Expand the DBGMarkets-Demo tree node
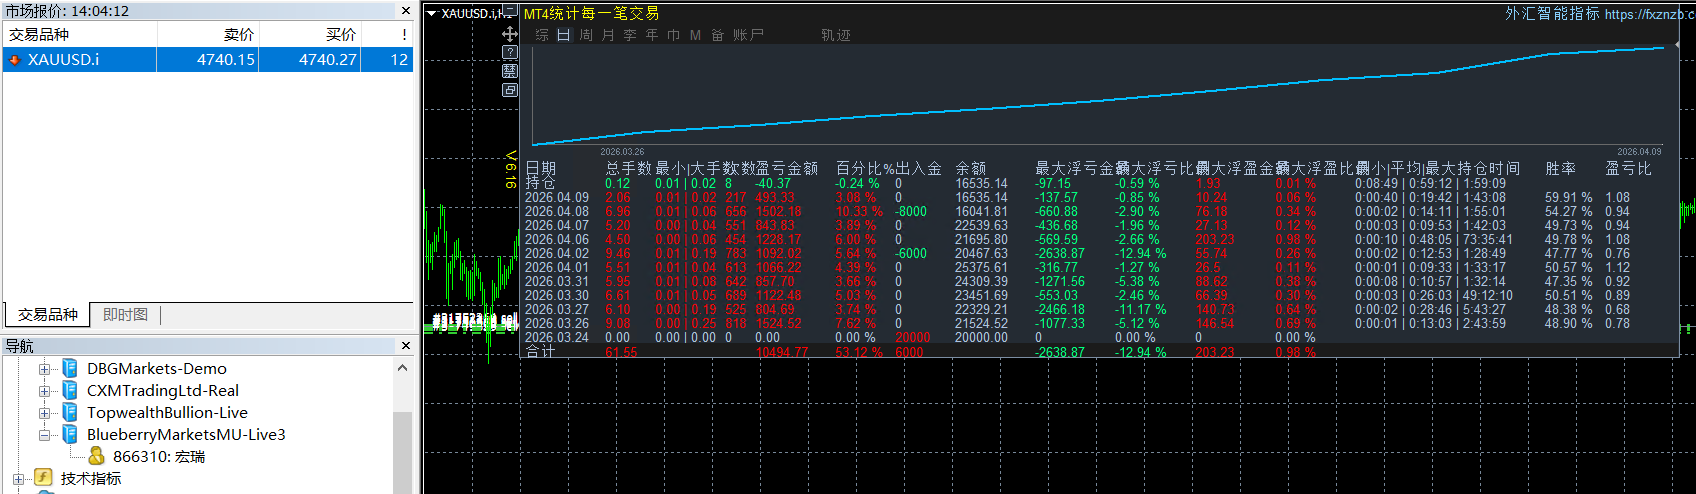Screen dimensions: 1696x494 tap(44, 369)
